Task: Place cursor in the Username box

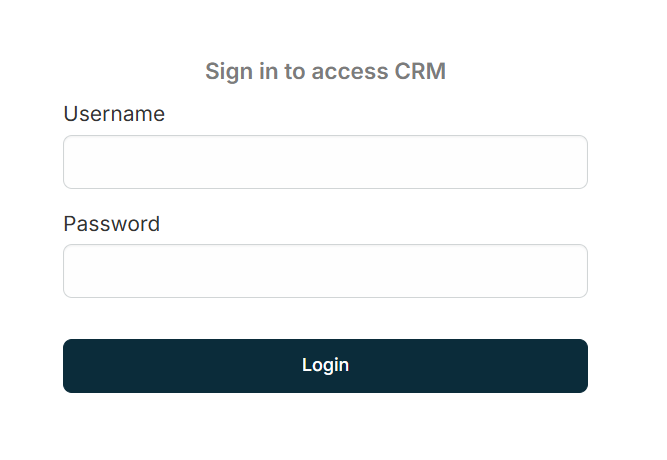Action: 325,162
